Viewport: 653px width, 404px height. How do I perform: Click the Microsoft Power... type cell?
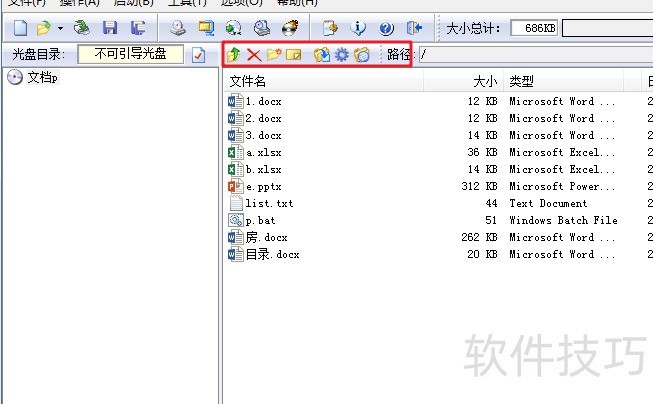[x=562, y=187]
